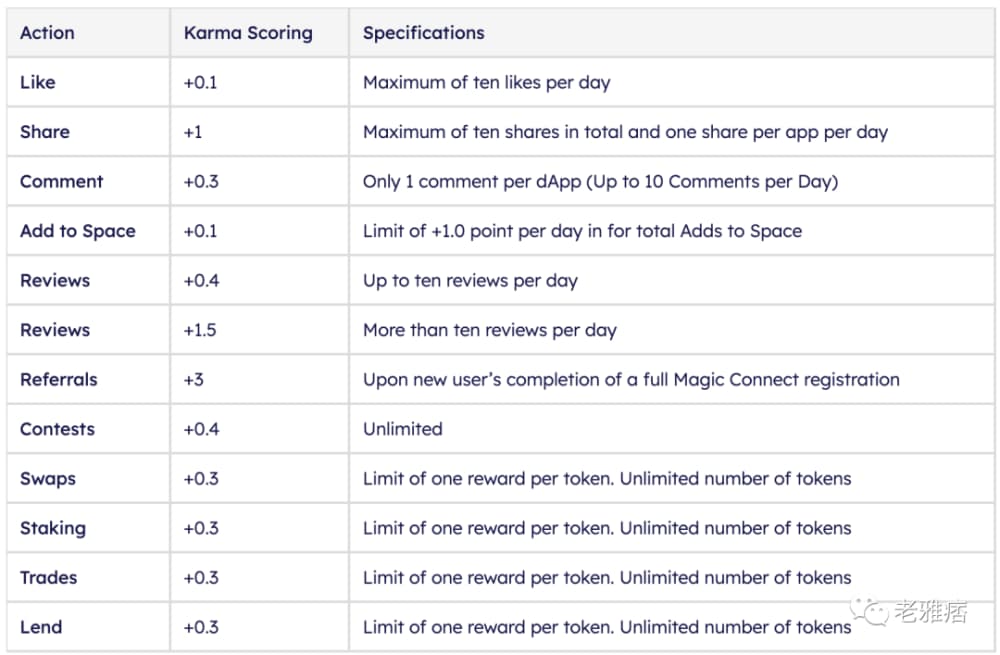1000x655 pixels.
Task: Click the Referrals row label
Action: (x=58, y=380)
